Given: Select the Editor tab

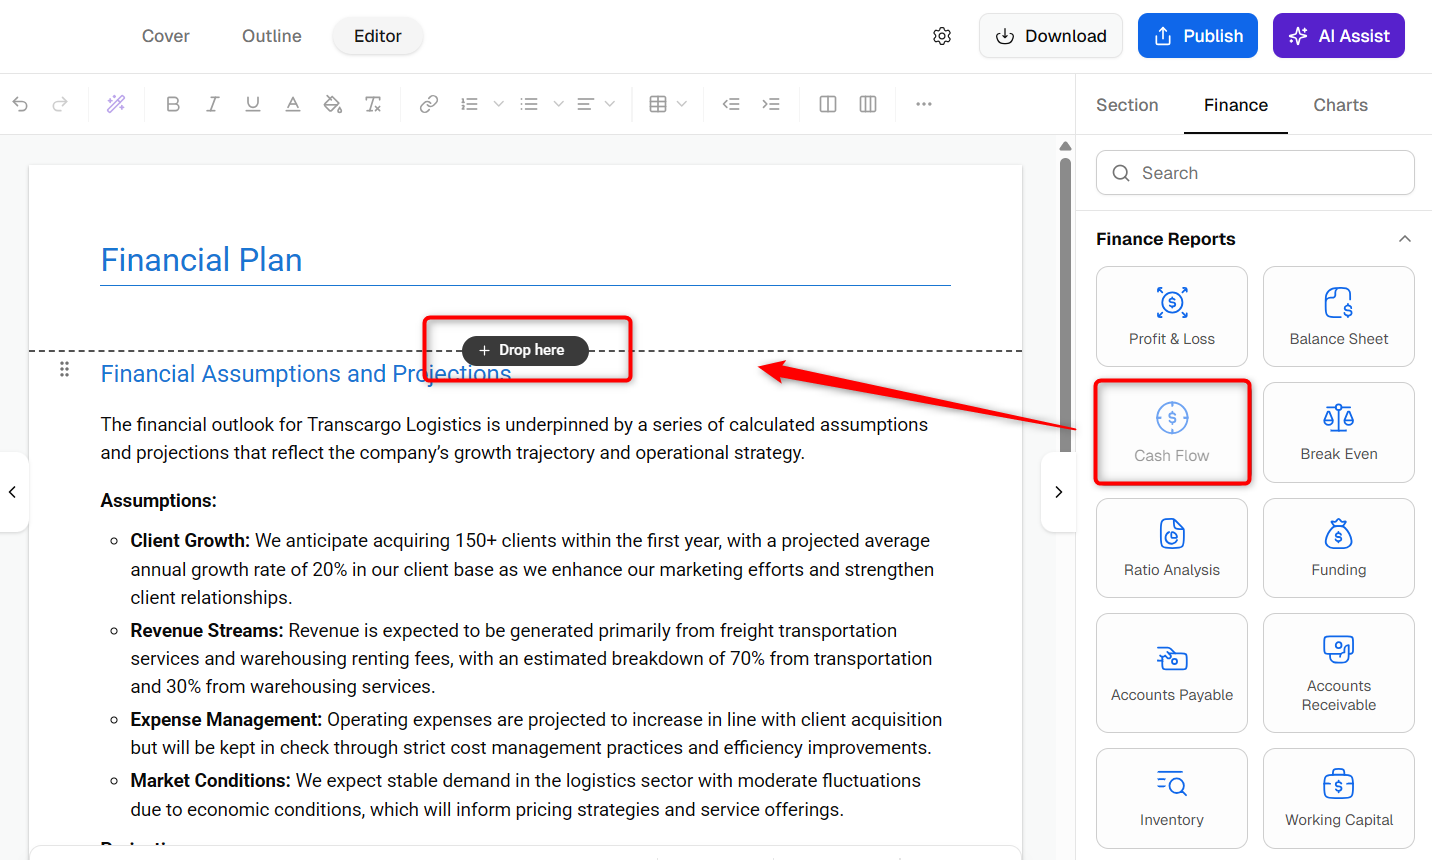Looking at the screenshot, I should 378,36.
